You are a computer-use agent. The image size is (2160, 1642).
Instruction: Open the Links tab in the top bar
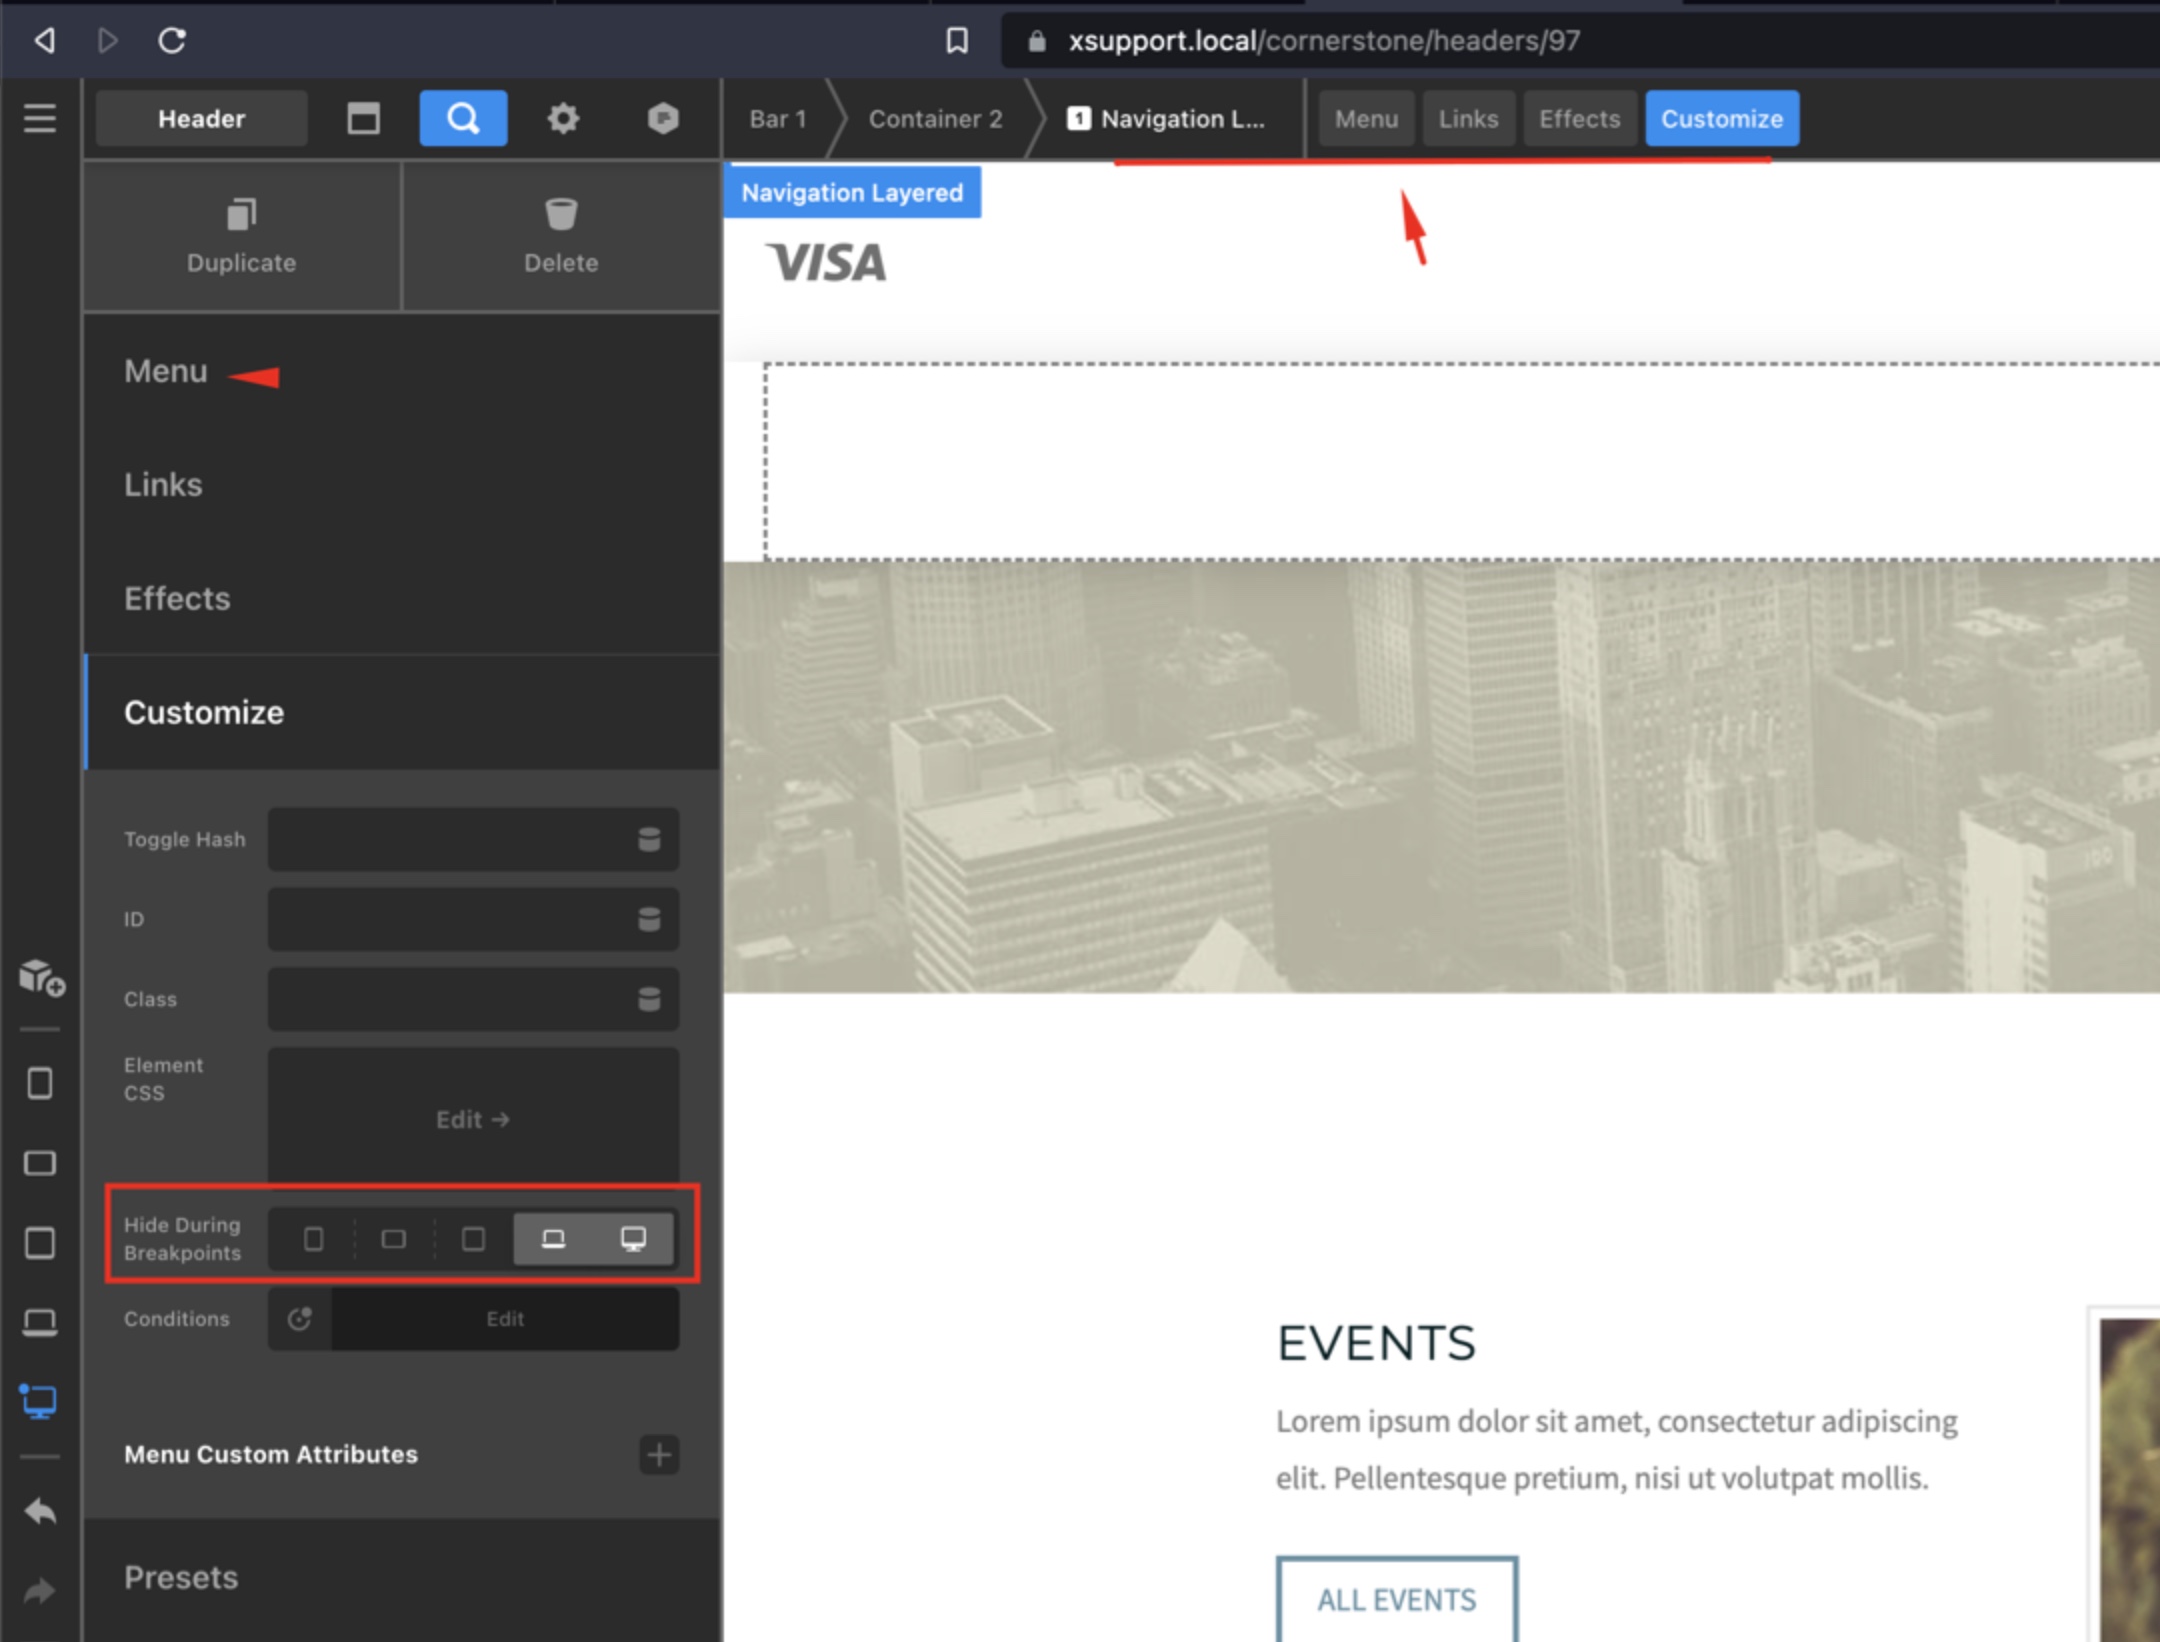(x=1468, y=119)
